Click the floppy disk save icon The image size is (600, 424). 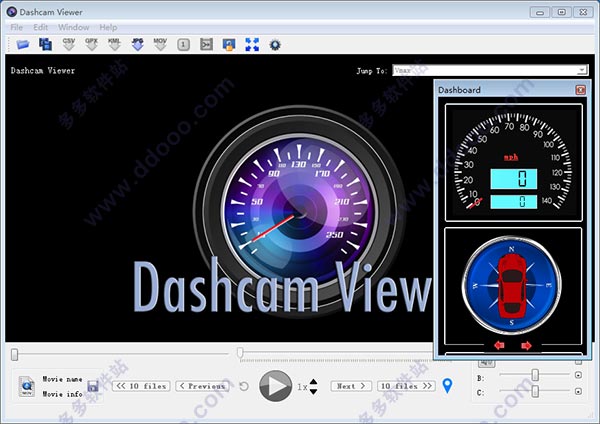coord(93,386)
